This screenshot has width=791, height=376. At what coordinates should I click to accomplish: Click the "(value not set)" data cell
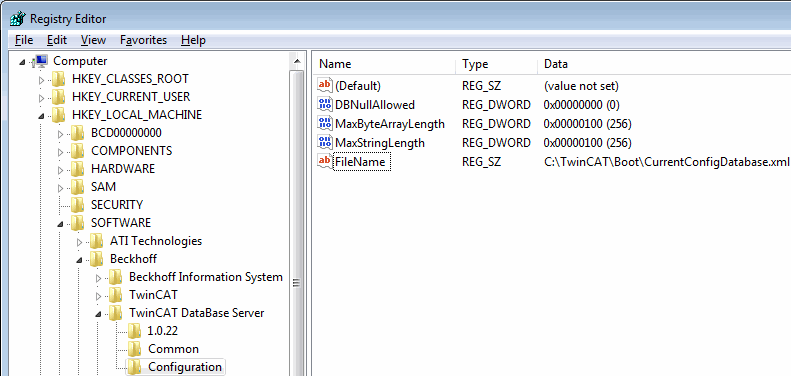[581, 86]
